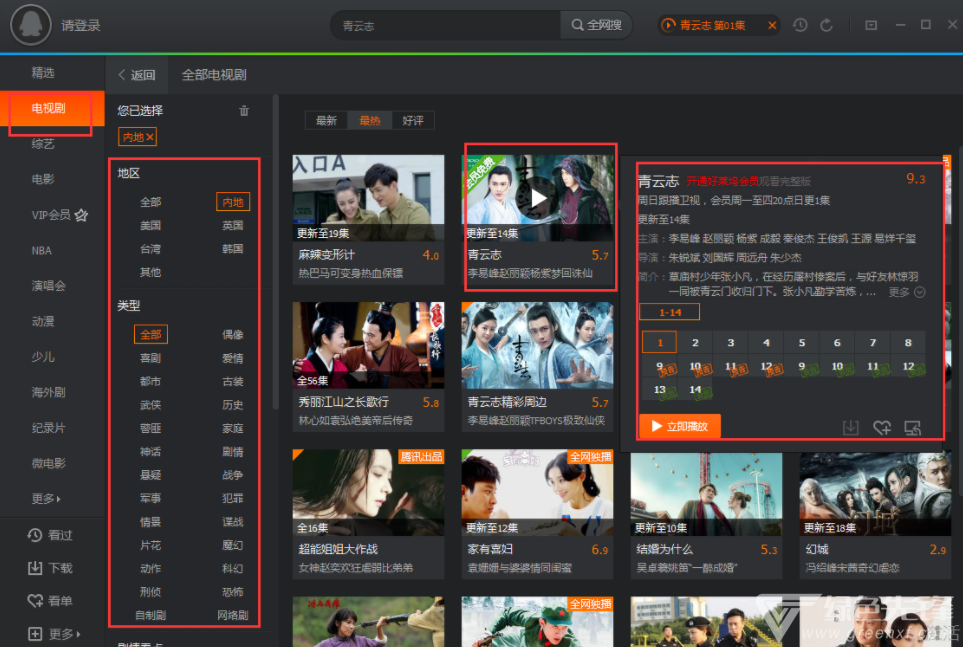Viewport: 963px width, 647px height.
Task: Click the filter panel vertical scrollbar
Action: [276, 252]
